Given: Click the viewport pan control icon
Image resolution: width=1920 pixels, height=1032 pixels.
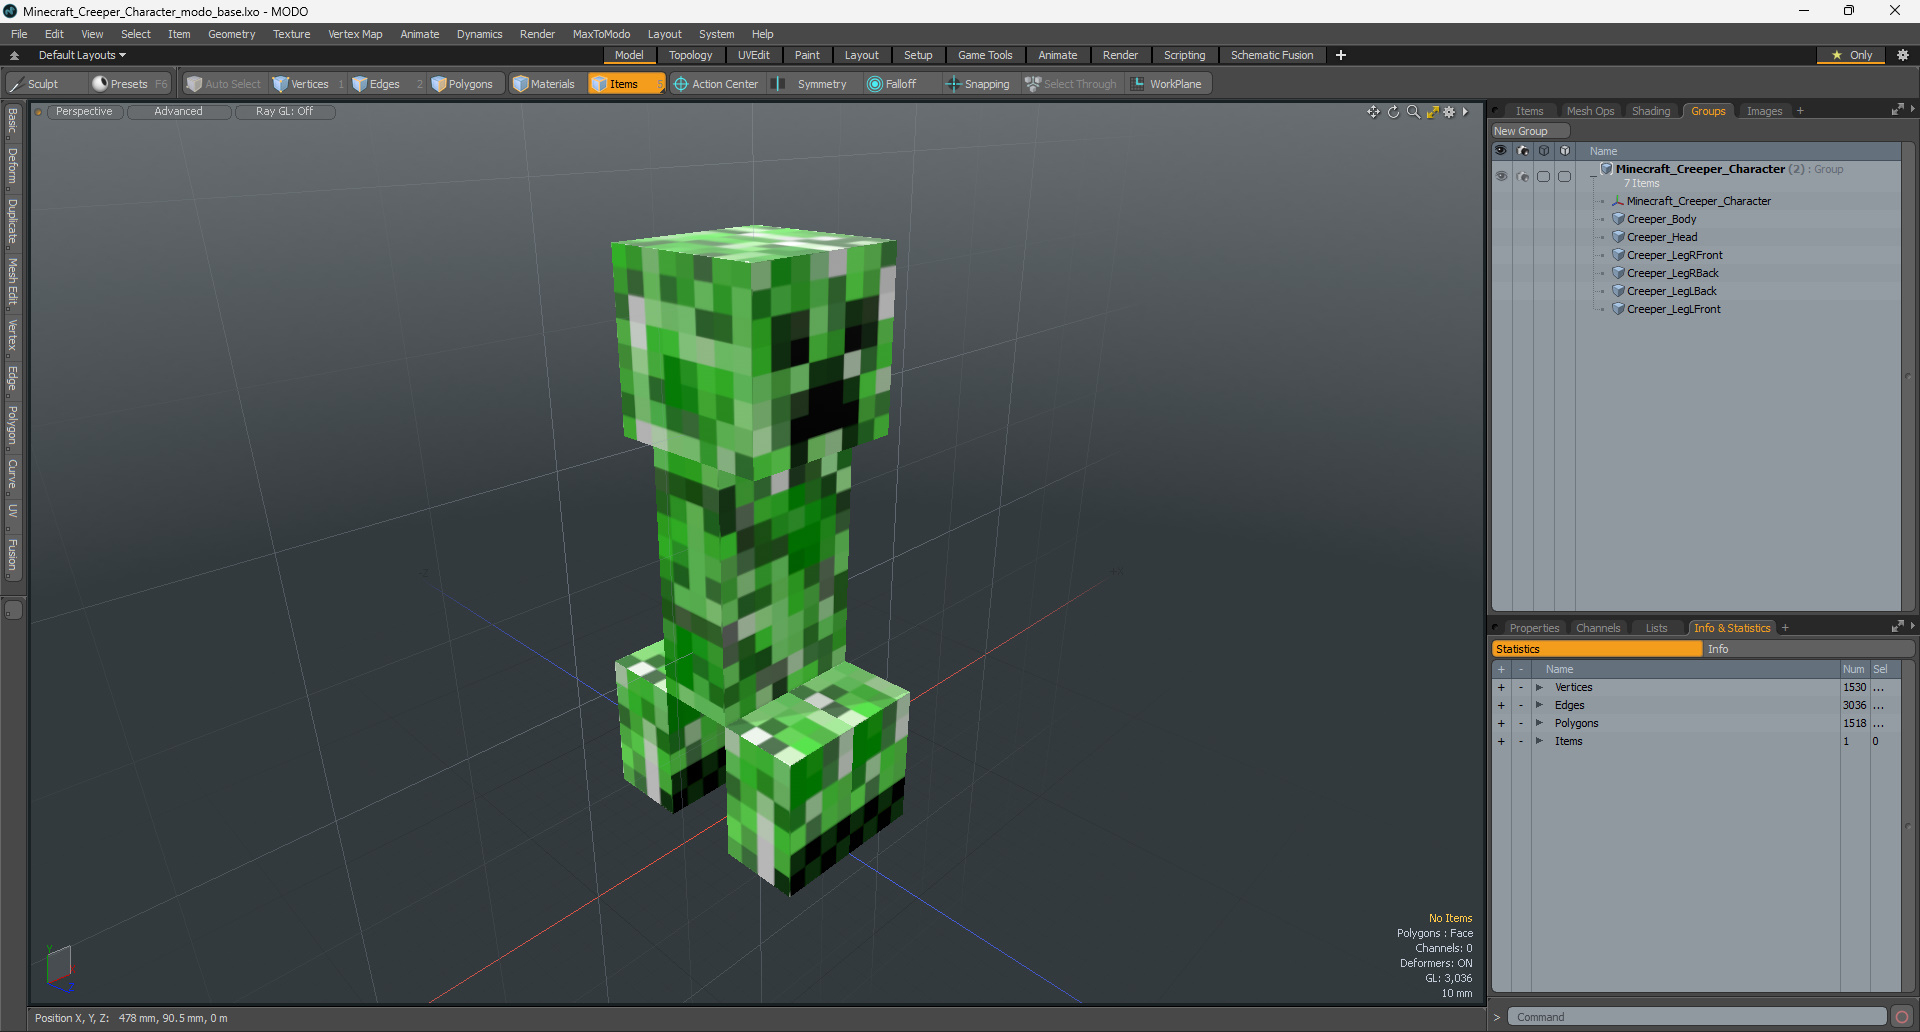Looking at the screenshot, I should point(1373,112).
